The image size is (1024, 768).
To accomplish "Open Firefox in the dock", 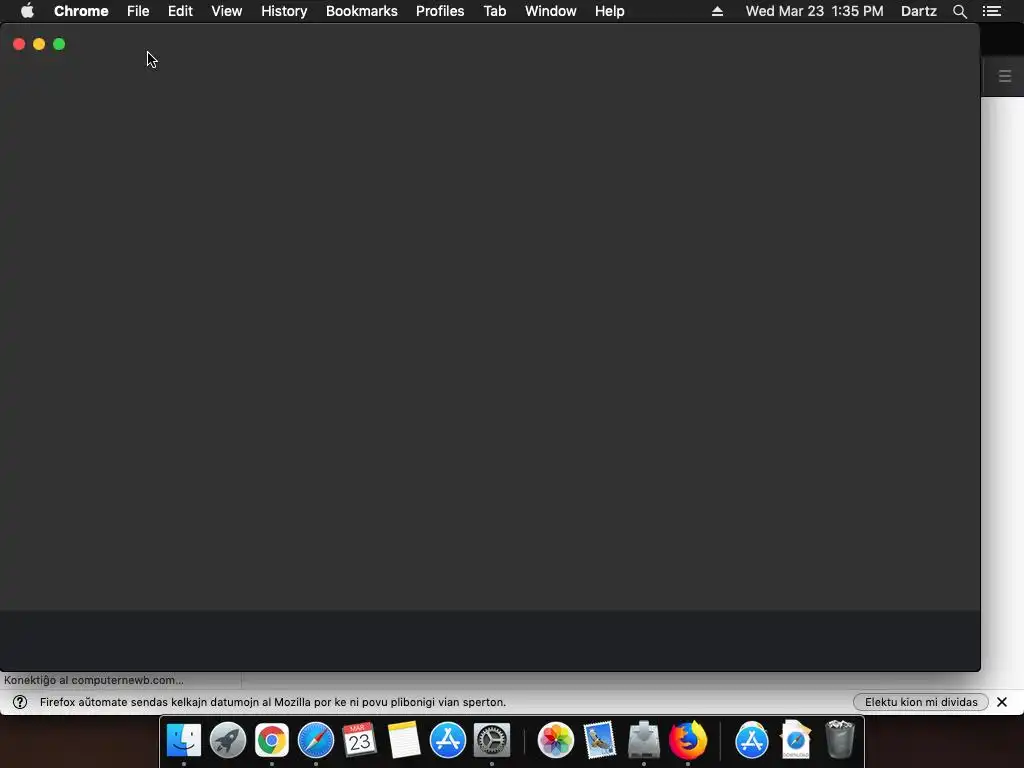I will 688,740.
